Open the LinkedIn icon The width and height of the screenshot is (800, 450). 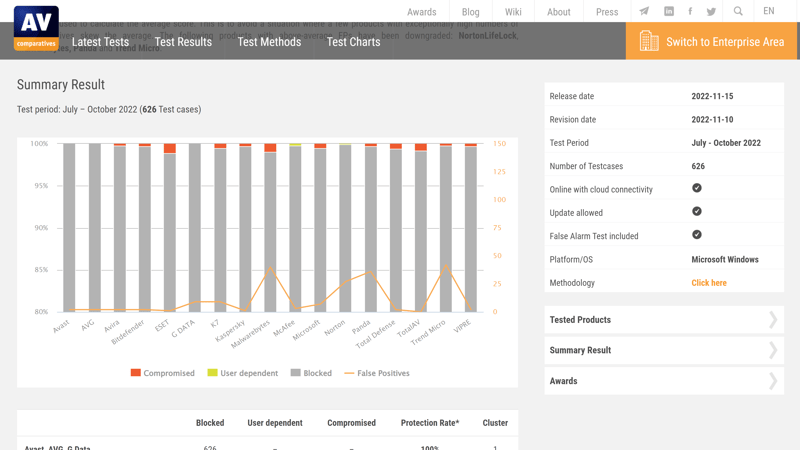click(x=668, y=11)
